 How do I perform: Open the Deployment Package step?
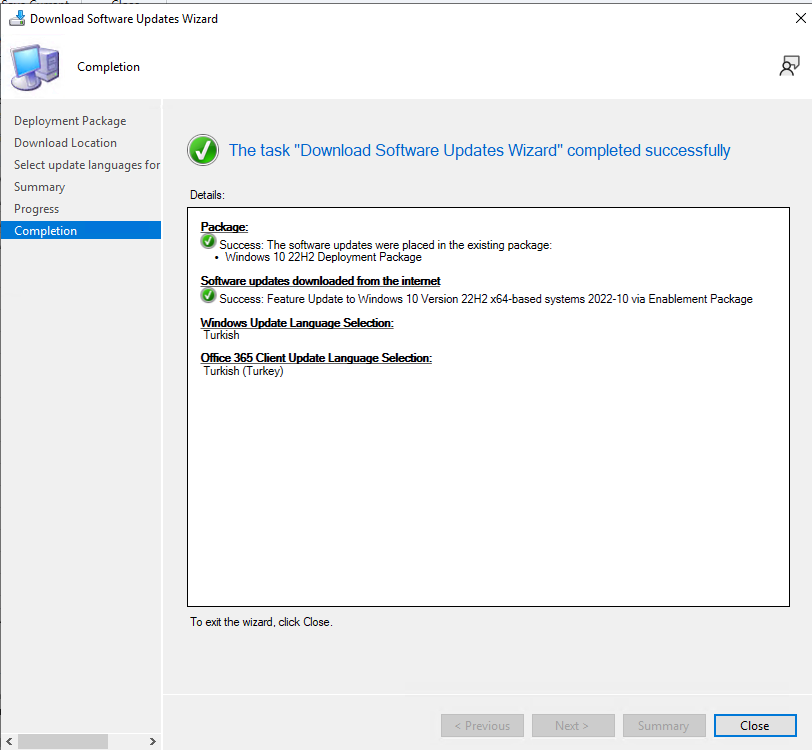click(x=70, y=121)
